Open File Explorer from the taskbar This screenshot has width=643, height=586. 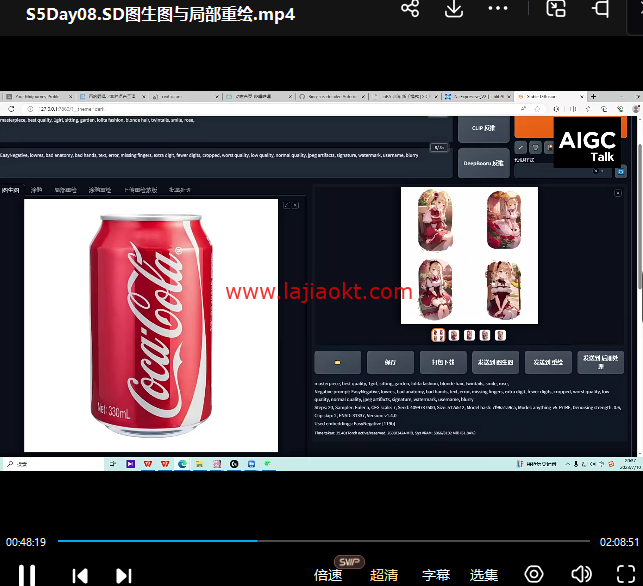coord(200,464)
